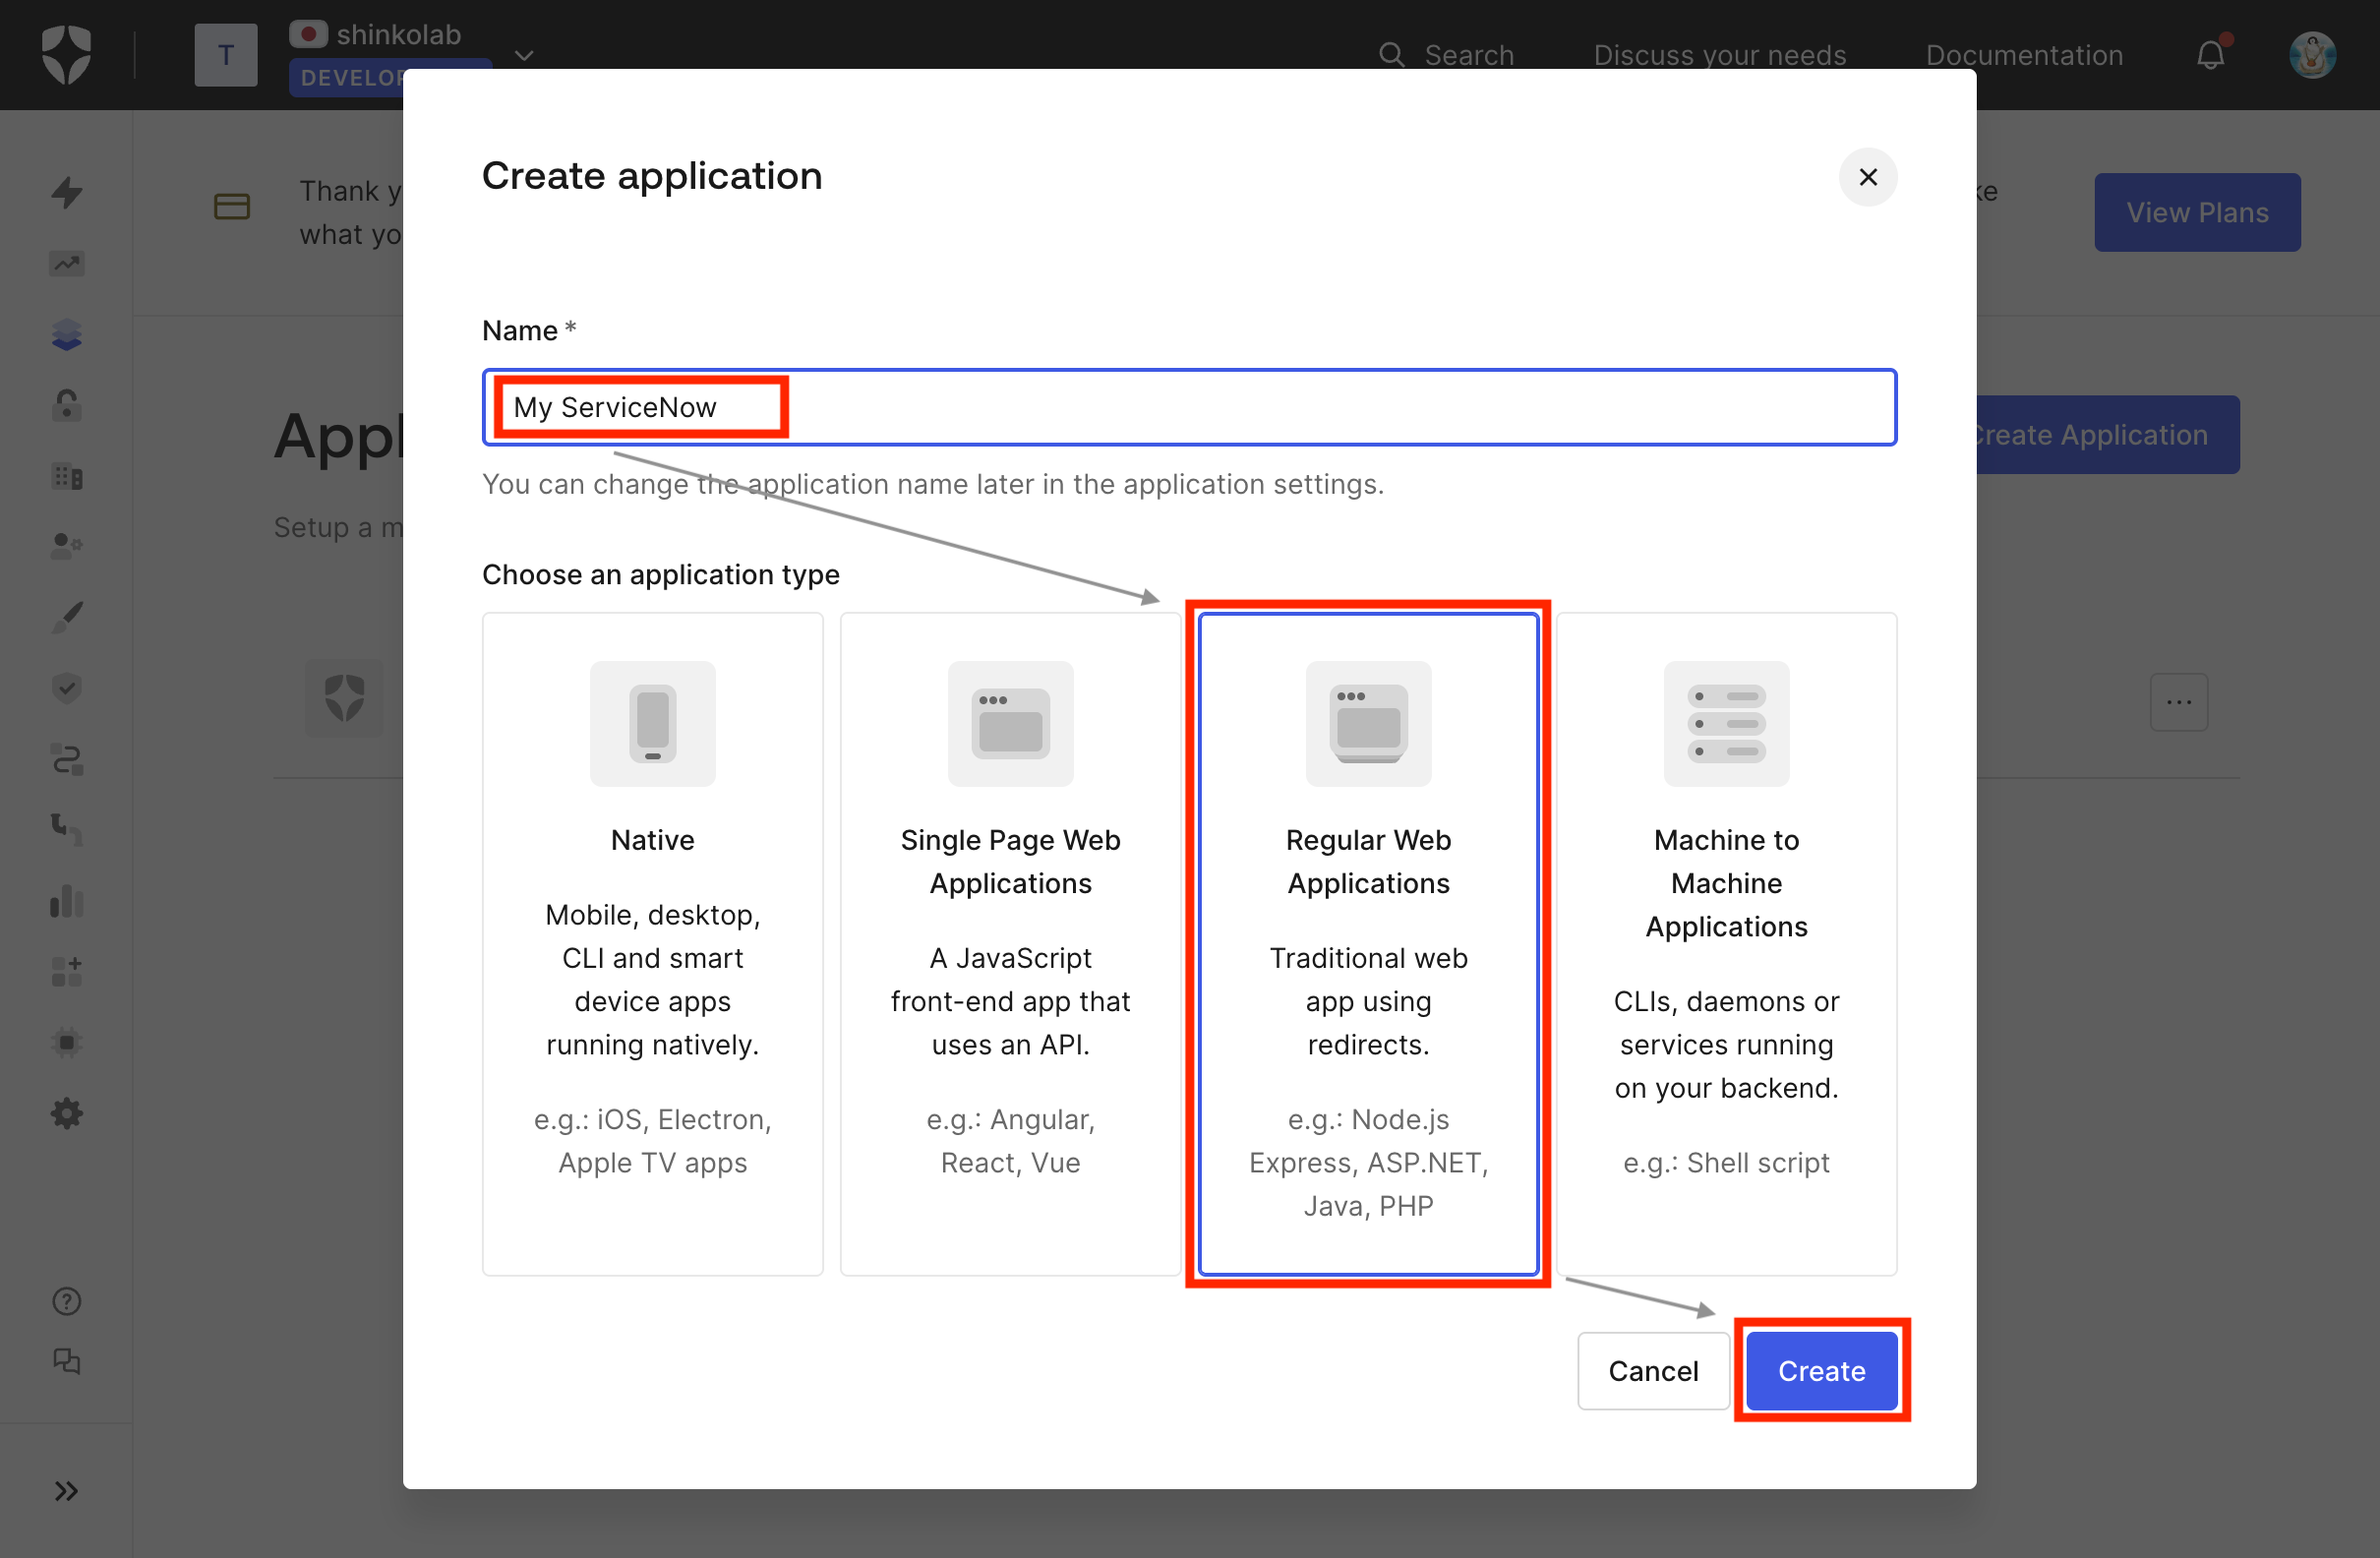Image resolution: width=2380 pixels, height=1558 pixels.
Task: Click Discuss your needs in top bar
Action: [x=1718, y=55]
